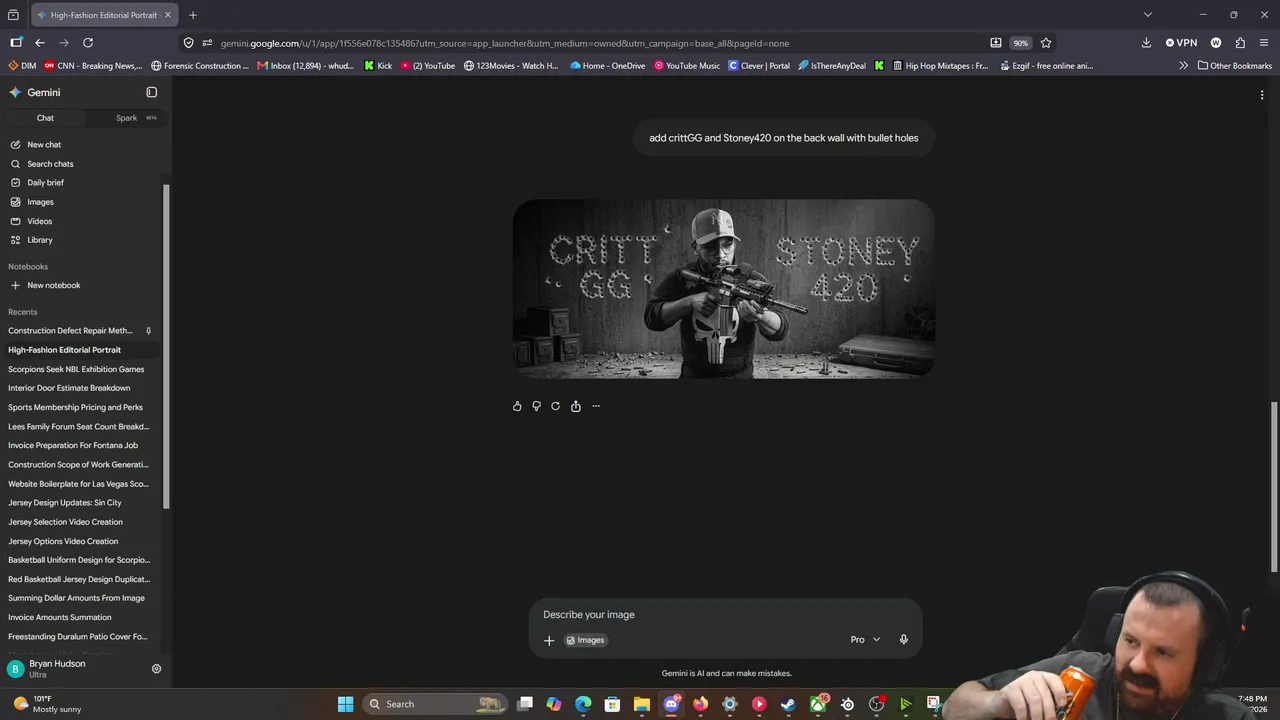Click the Windows taskbar Search box
The image size is (1280, 720).
[434, 704]
